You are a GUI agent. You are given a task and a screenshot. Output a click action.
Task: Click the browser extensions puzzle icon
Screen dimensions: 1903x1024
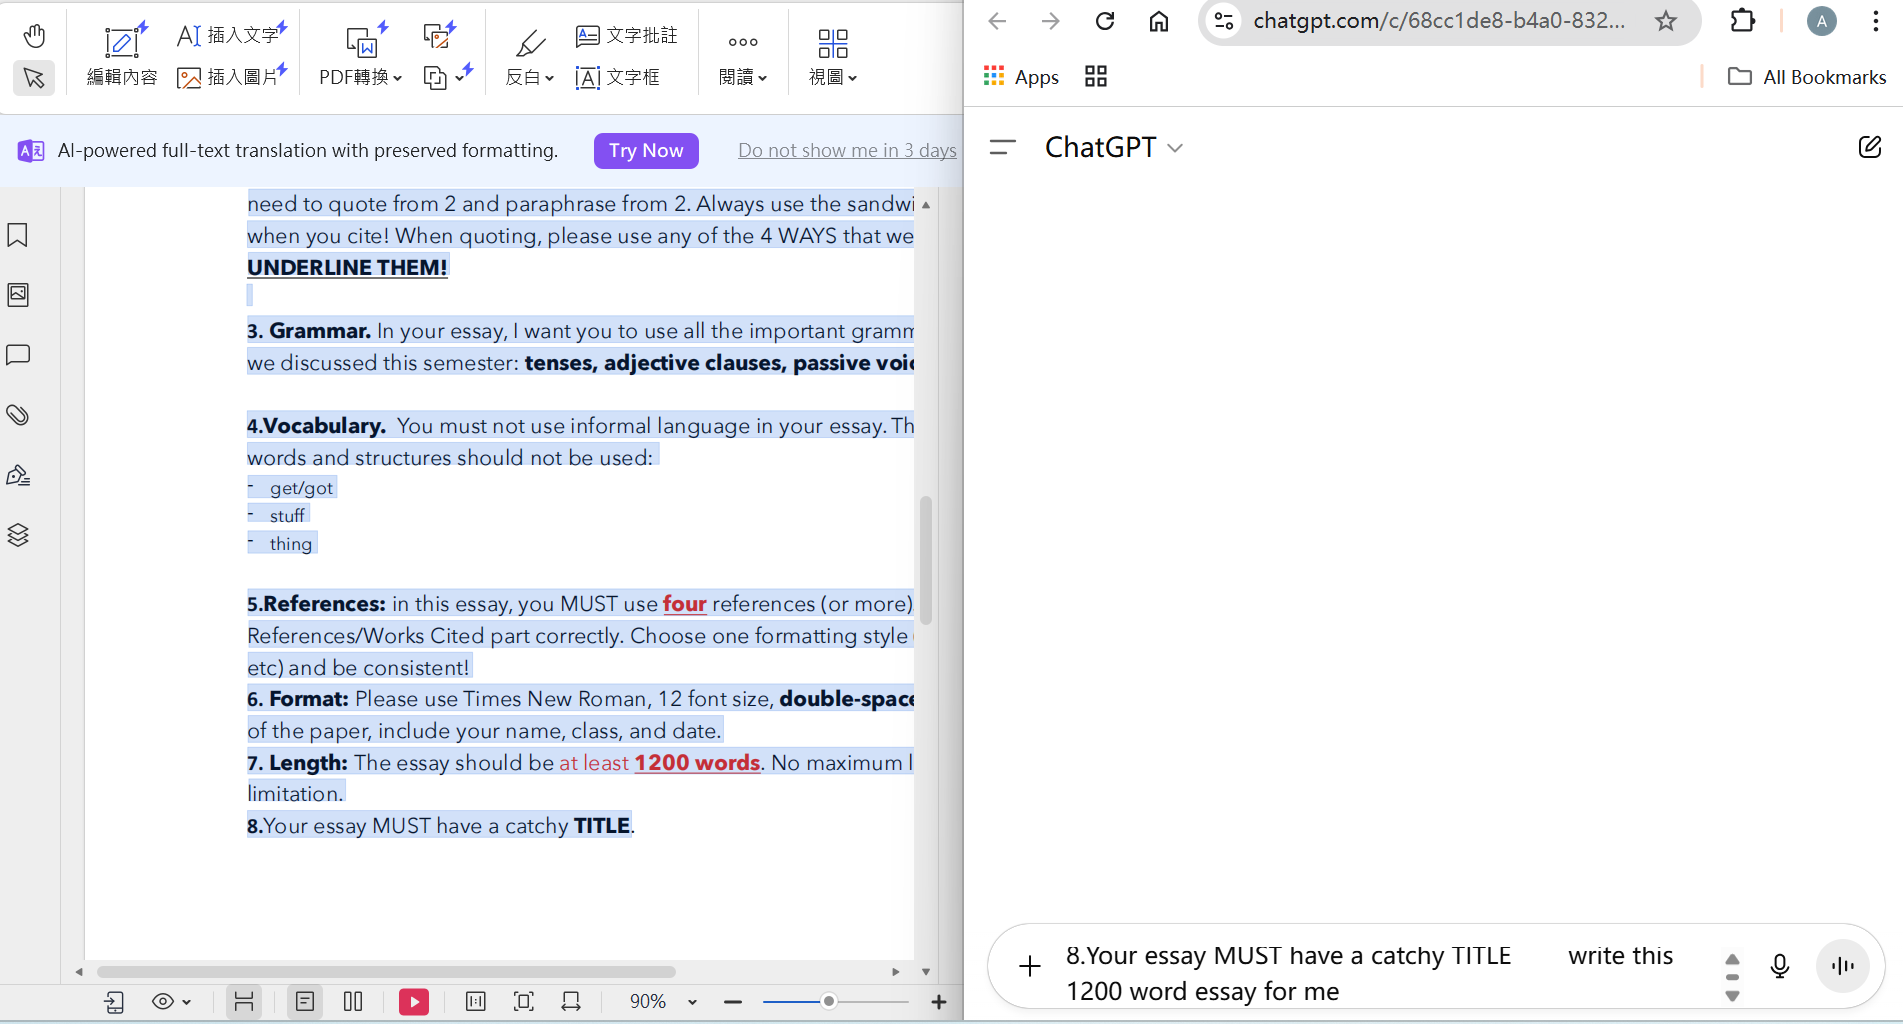tap(1742, 21)
